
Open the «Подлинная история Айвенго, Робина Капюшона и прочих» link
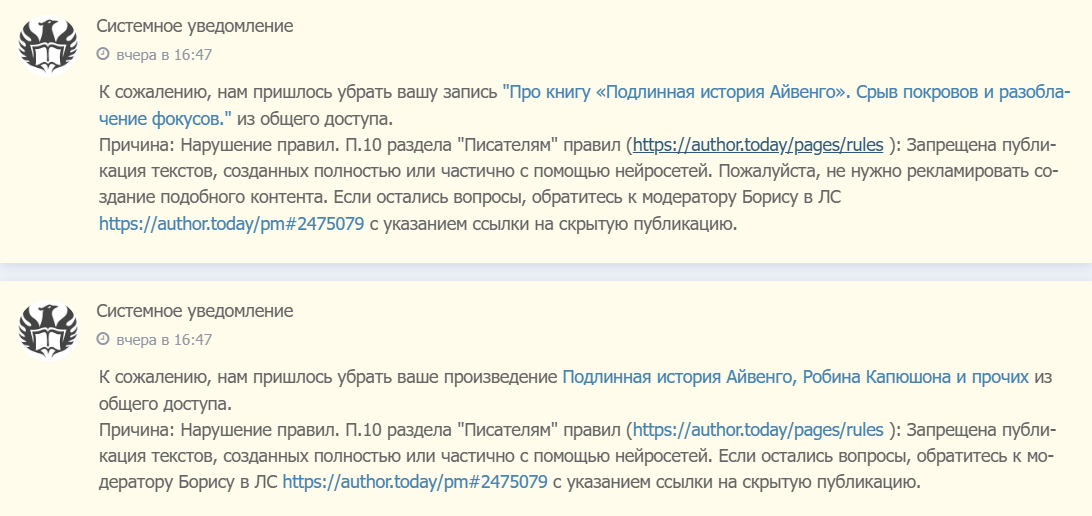pos(795,377)
